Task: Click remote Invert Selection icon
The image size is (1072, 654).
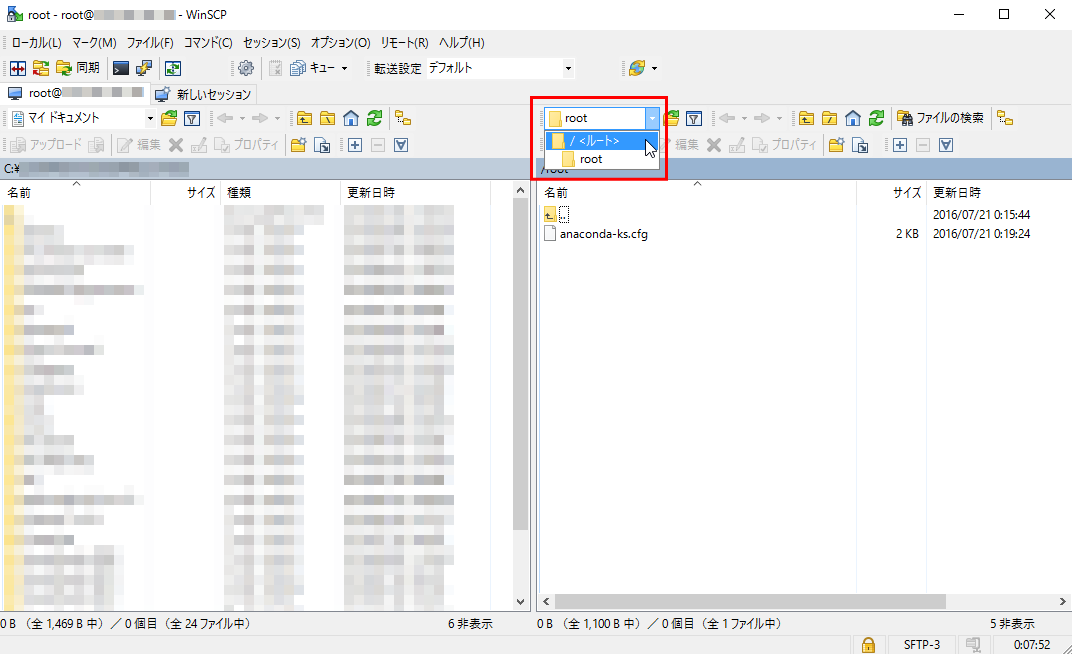Action: [x=946, y=145]
